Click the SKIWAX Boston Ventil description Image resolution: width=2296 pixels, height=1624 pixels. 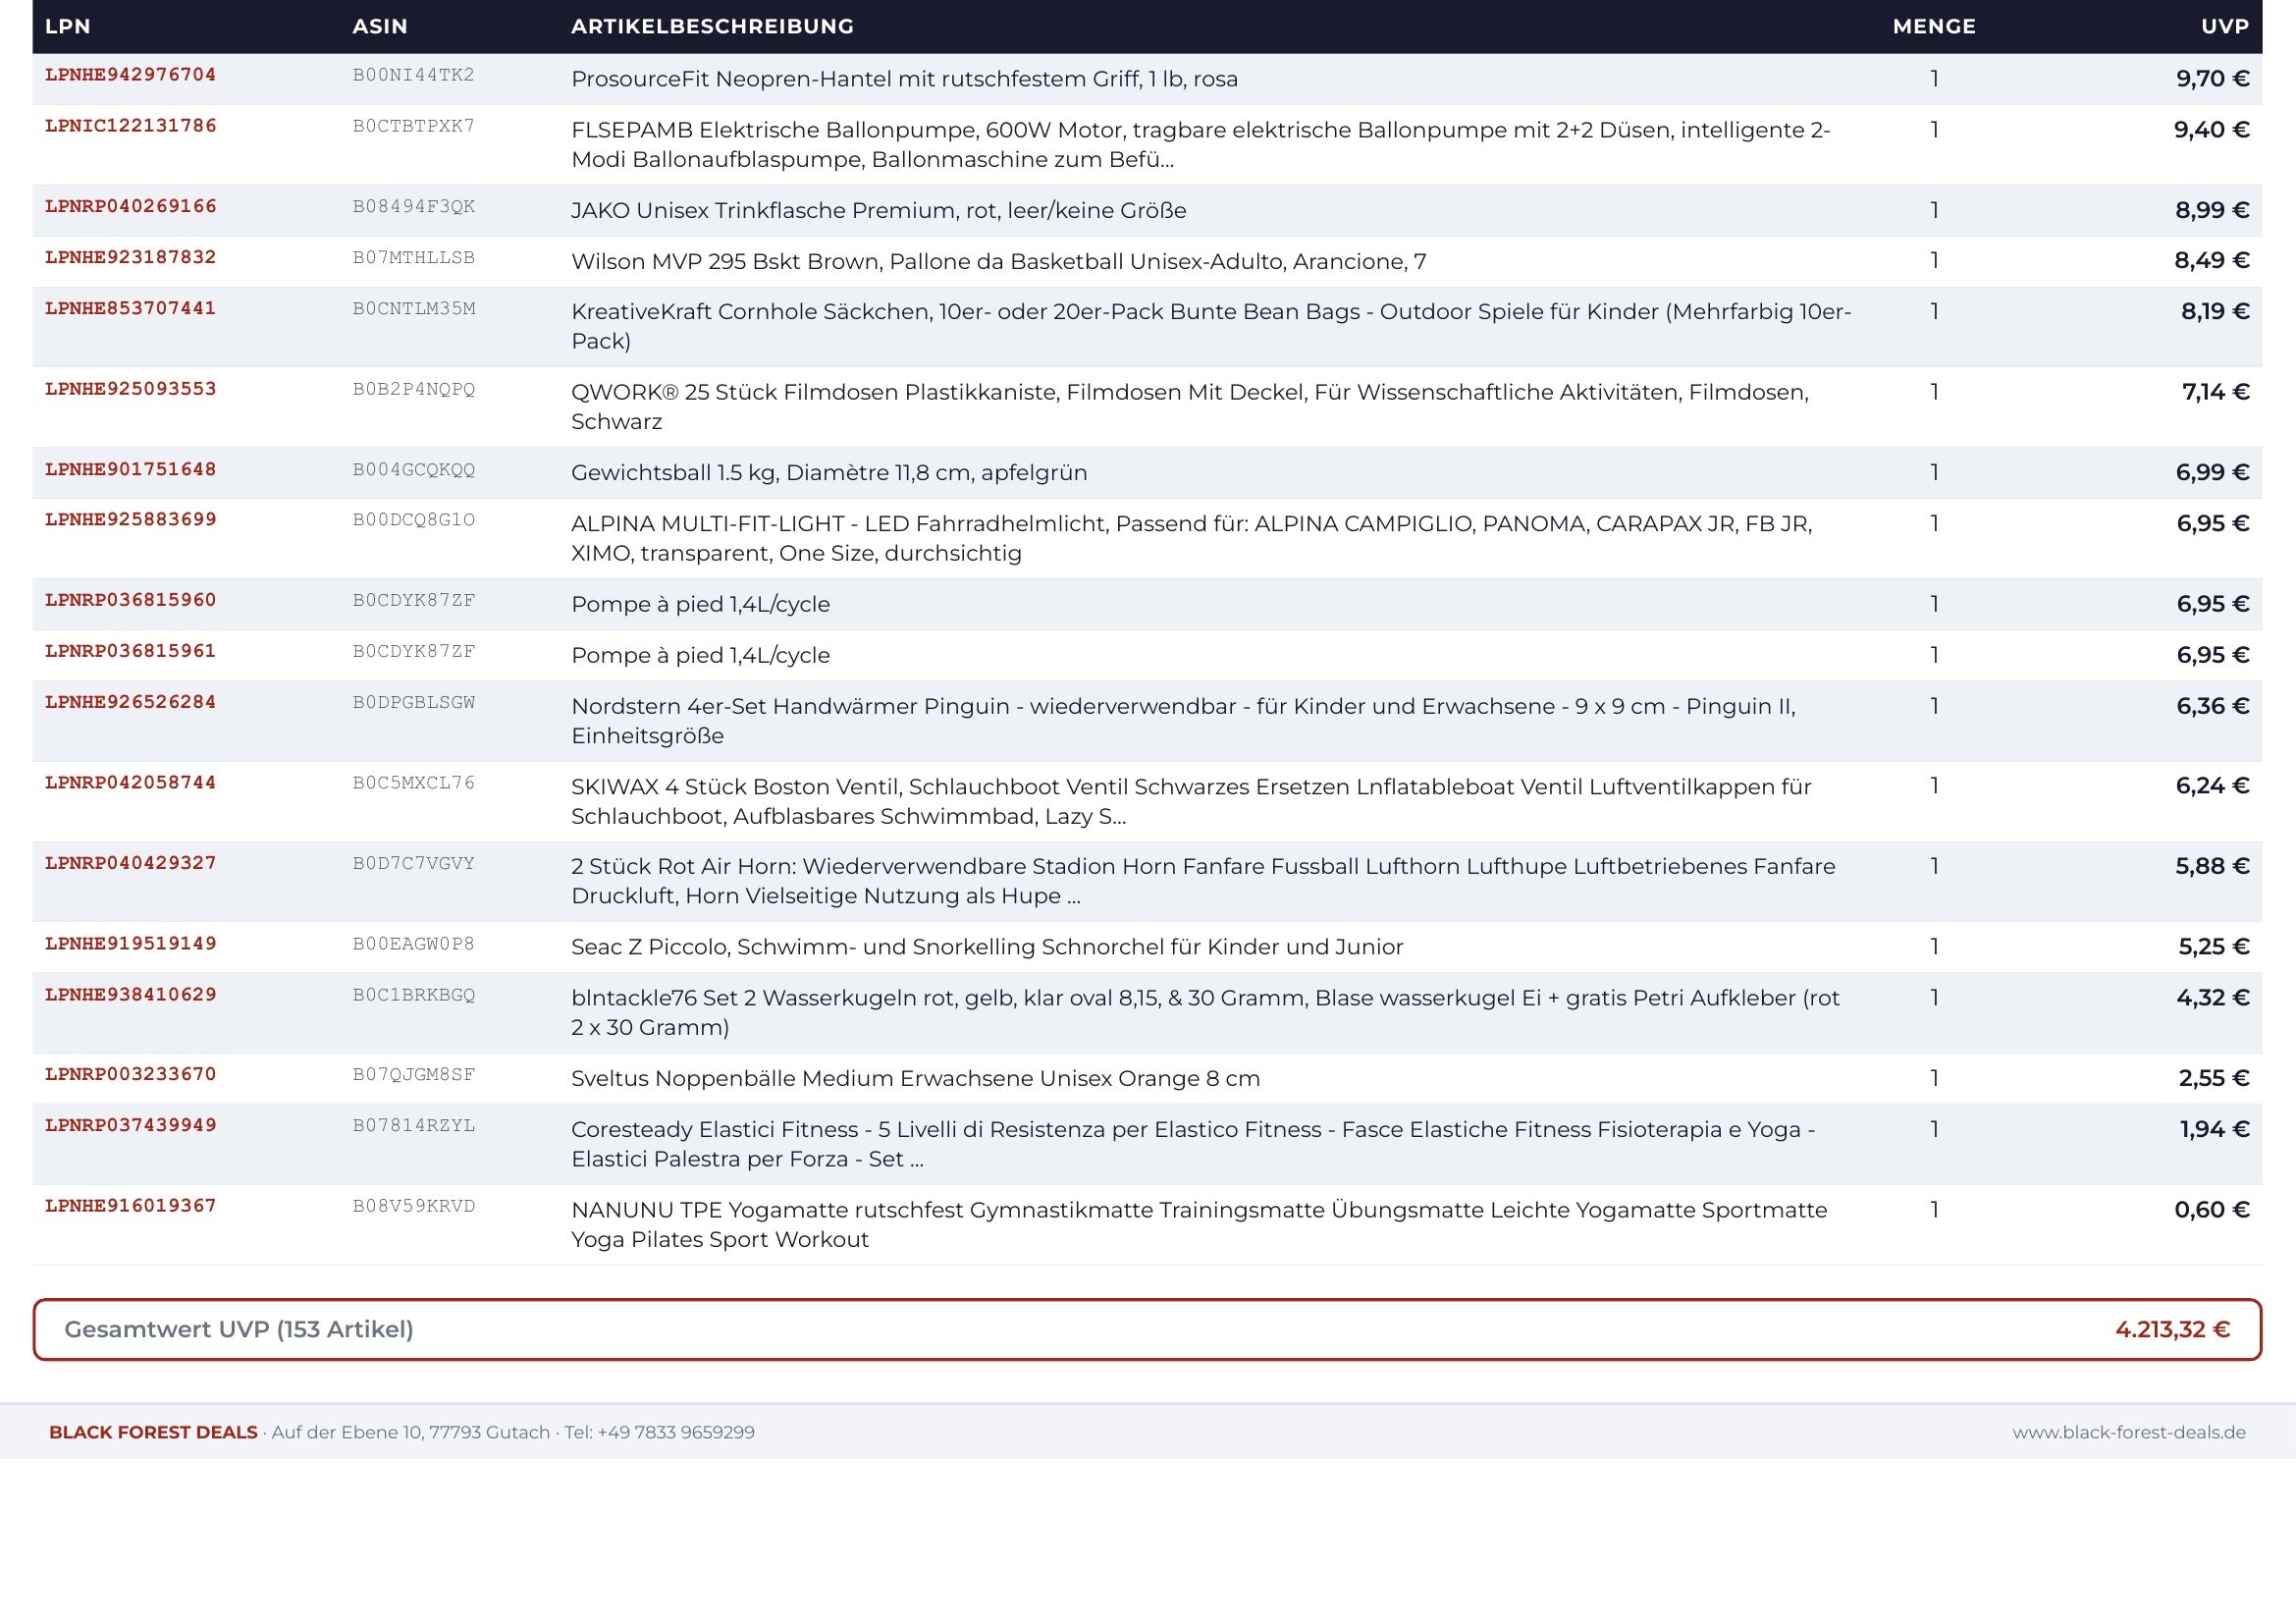pos(1191,801)
